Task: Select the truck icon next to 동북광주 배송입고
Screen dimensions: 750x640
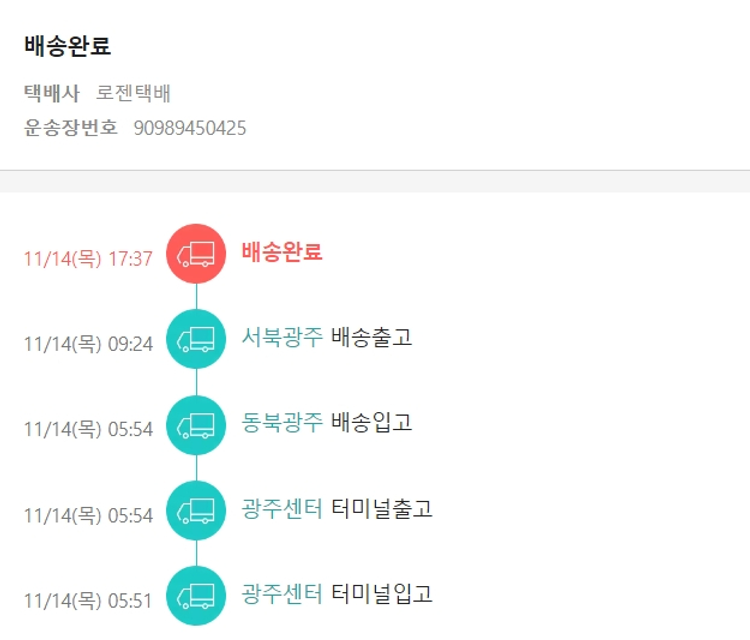Action: click(x=196, y=425)
